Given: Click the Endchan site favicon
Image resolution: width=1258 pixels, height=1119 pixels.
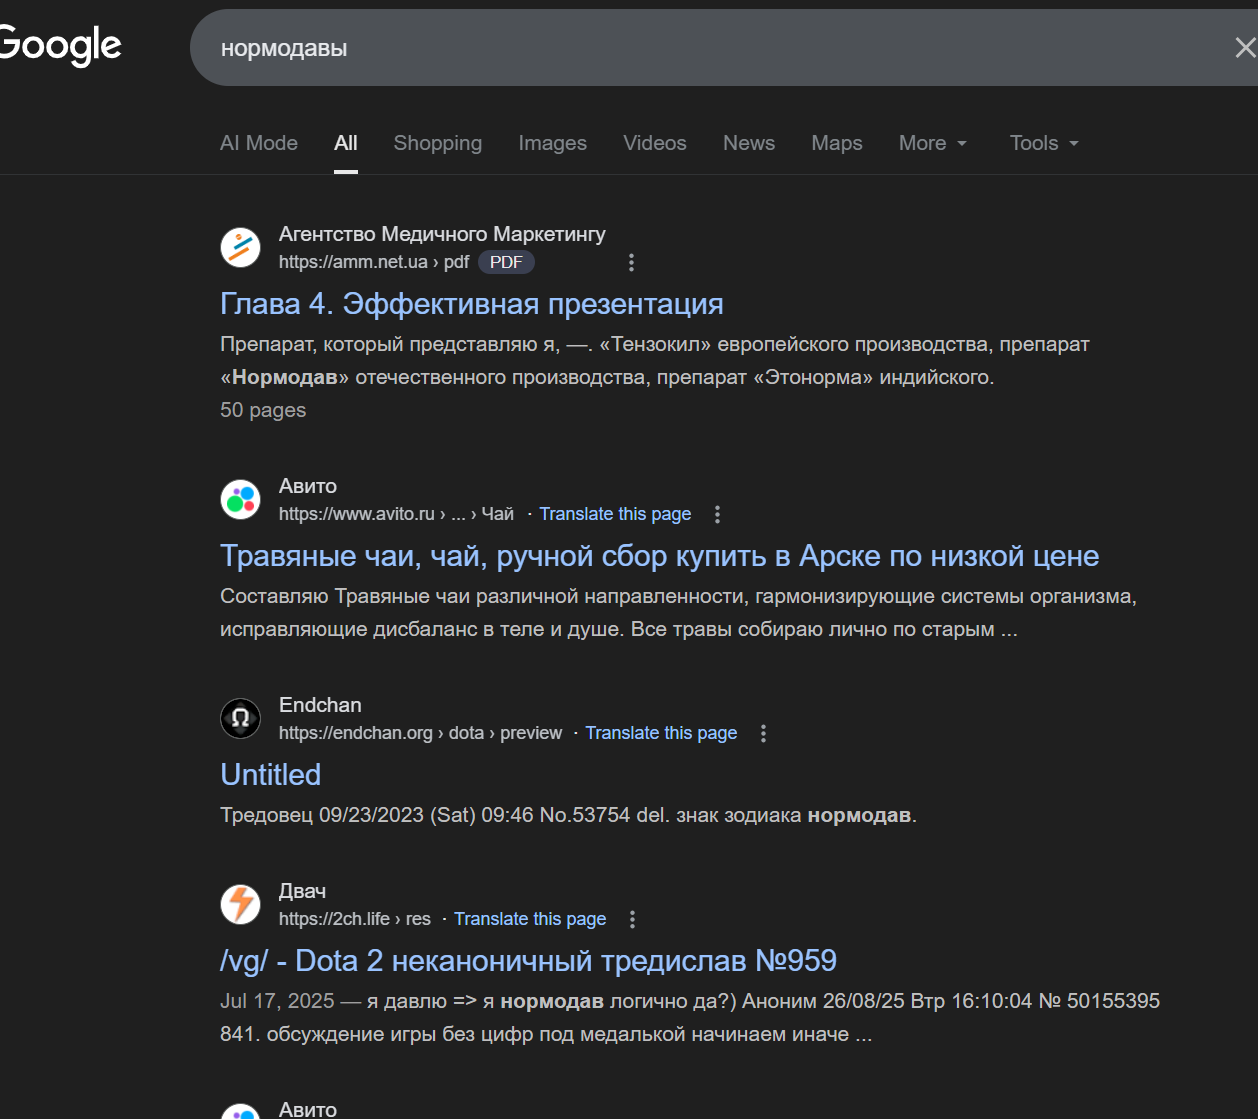Looking at the screenshot, I should tap(240, 718).
